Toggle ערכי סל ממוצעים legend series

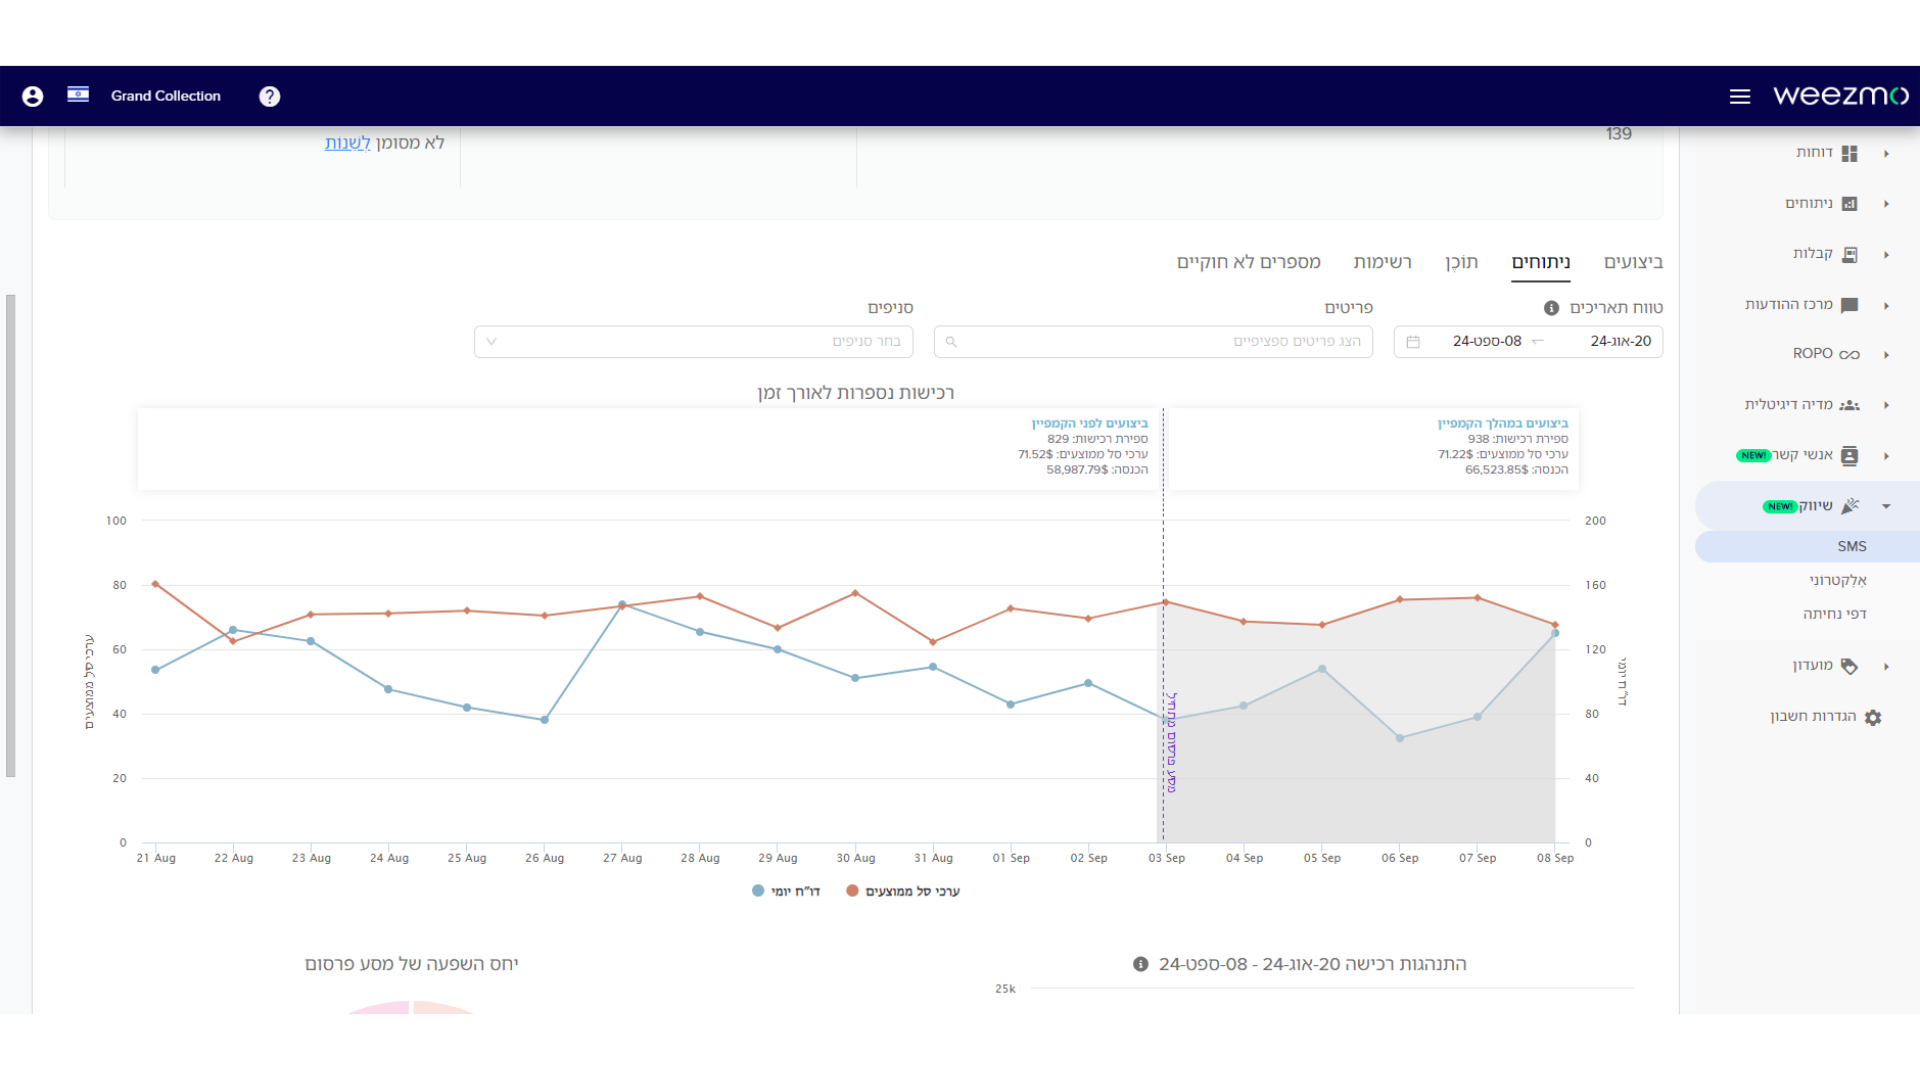[903, 891]
